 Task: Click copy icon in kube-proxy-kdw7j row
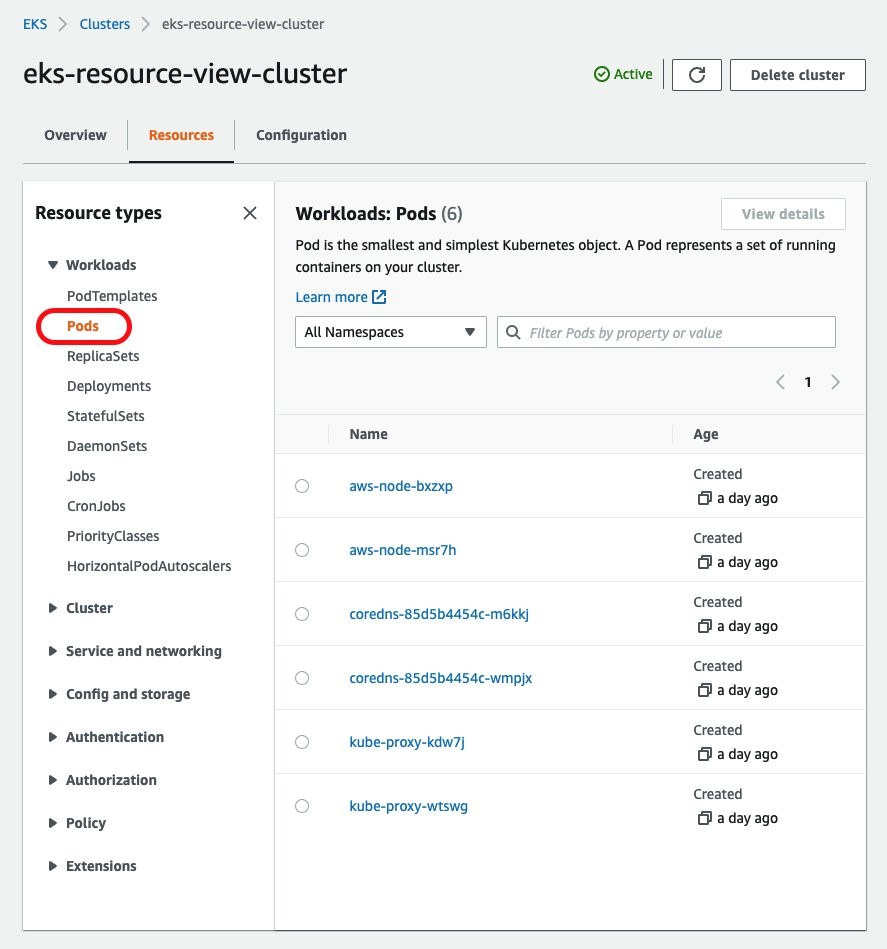click(704, 755)
